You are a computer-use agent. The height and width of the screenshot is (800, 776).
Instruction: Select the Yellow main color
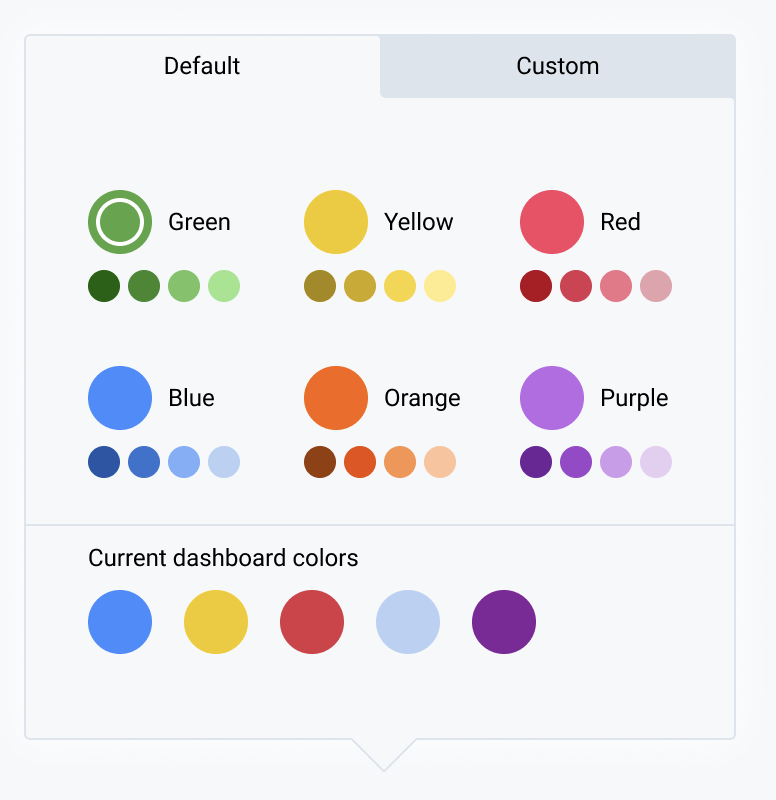tap(336, 221)
